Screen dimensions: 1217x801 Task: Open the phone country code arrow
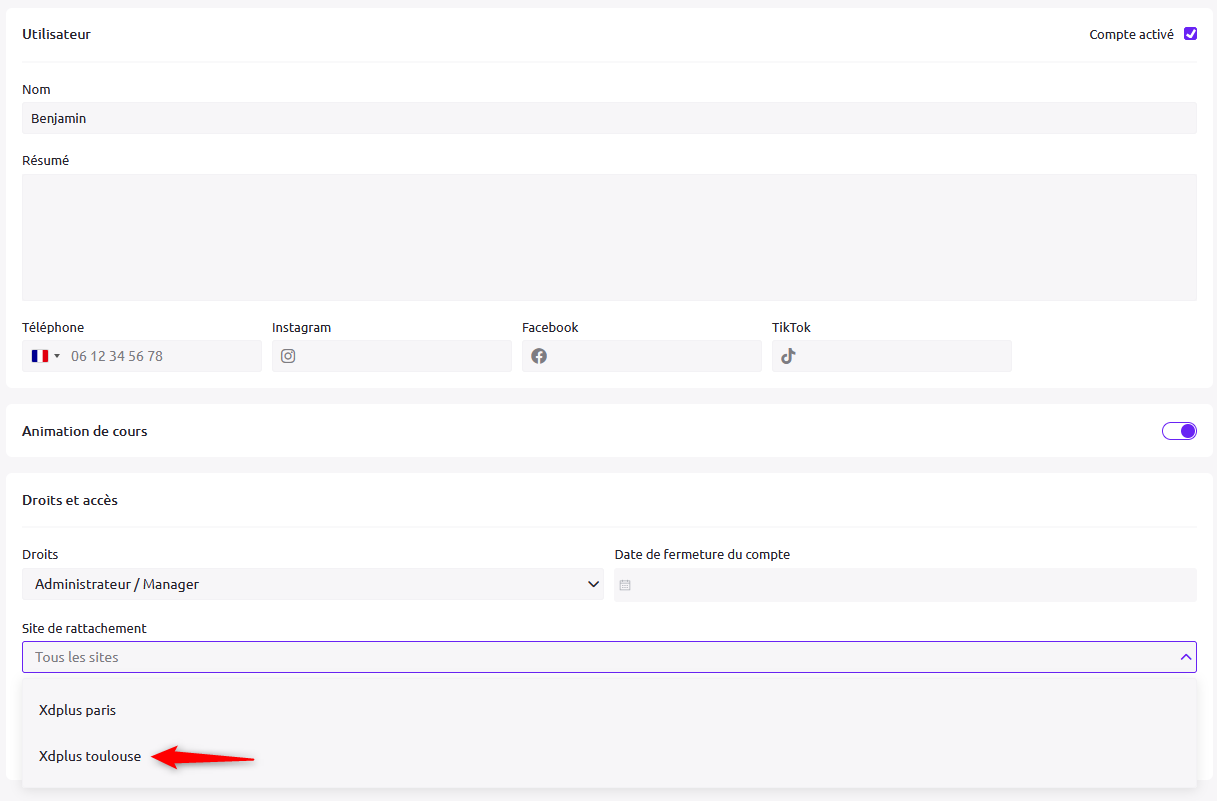coord(57,356)
